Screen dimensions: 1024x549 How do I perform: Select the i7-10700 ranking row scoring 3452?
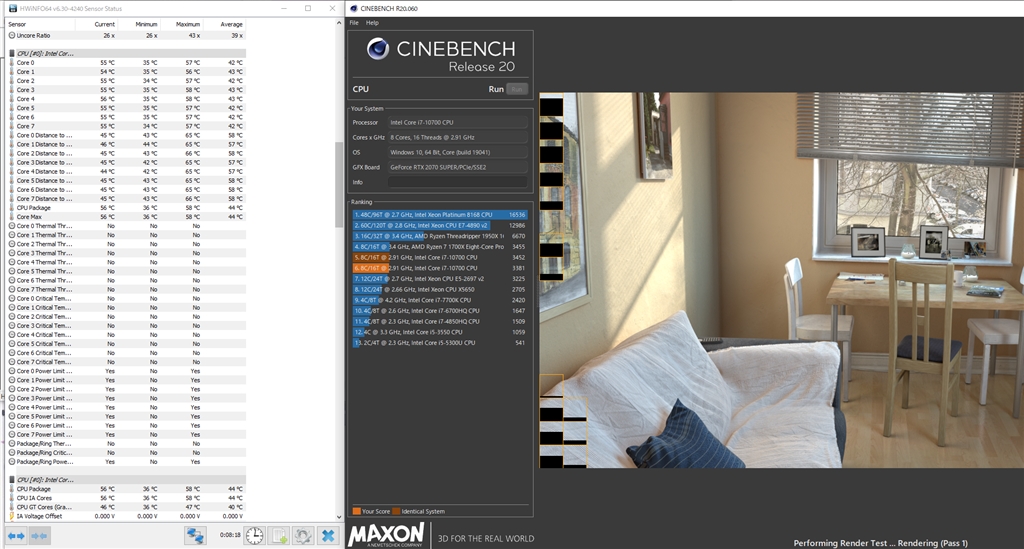(x=440, y=257)
